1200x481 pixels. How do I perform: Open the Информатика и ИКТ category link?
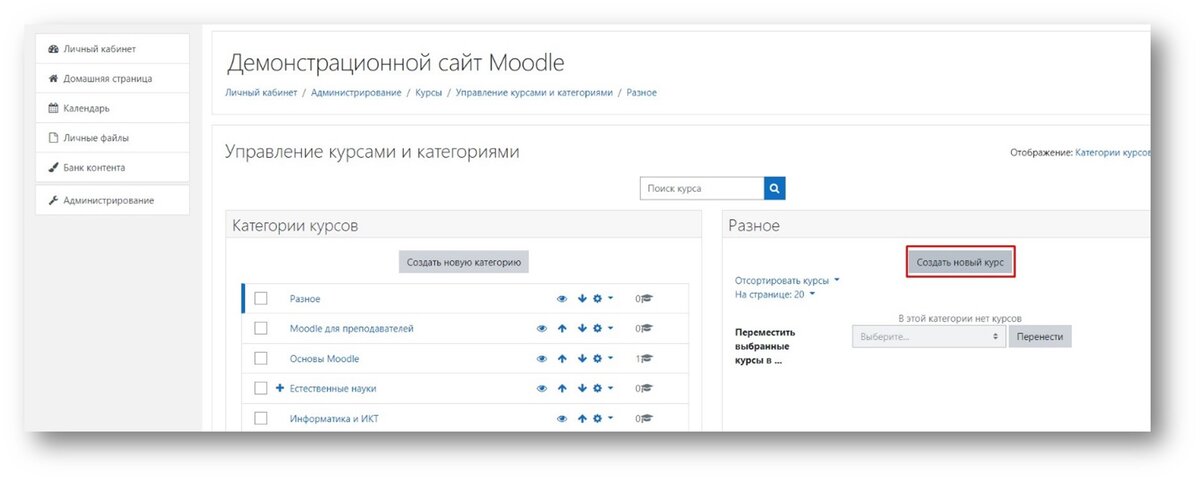(x=332, y=419)
